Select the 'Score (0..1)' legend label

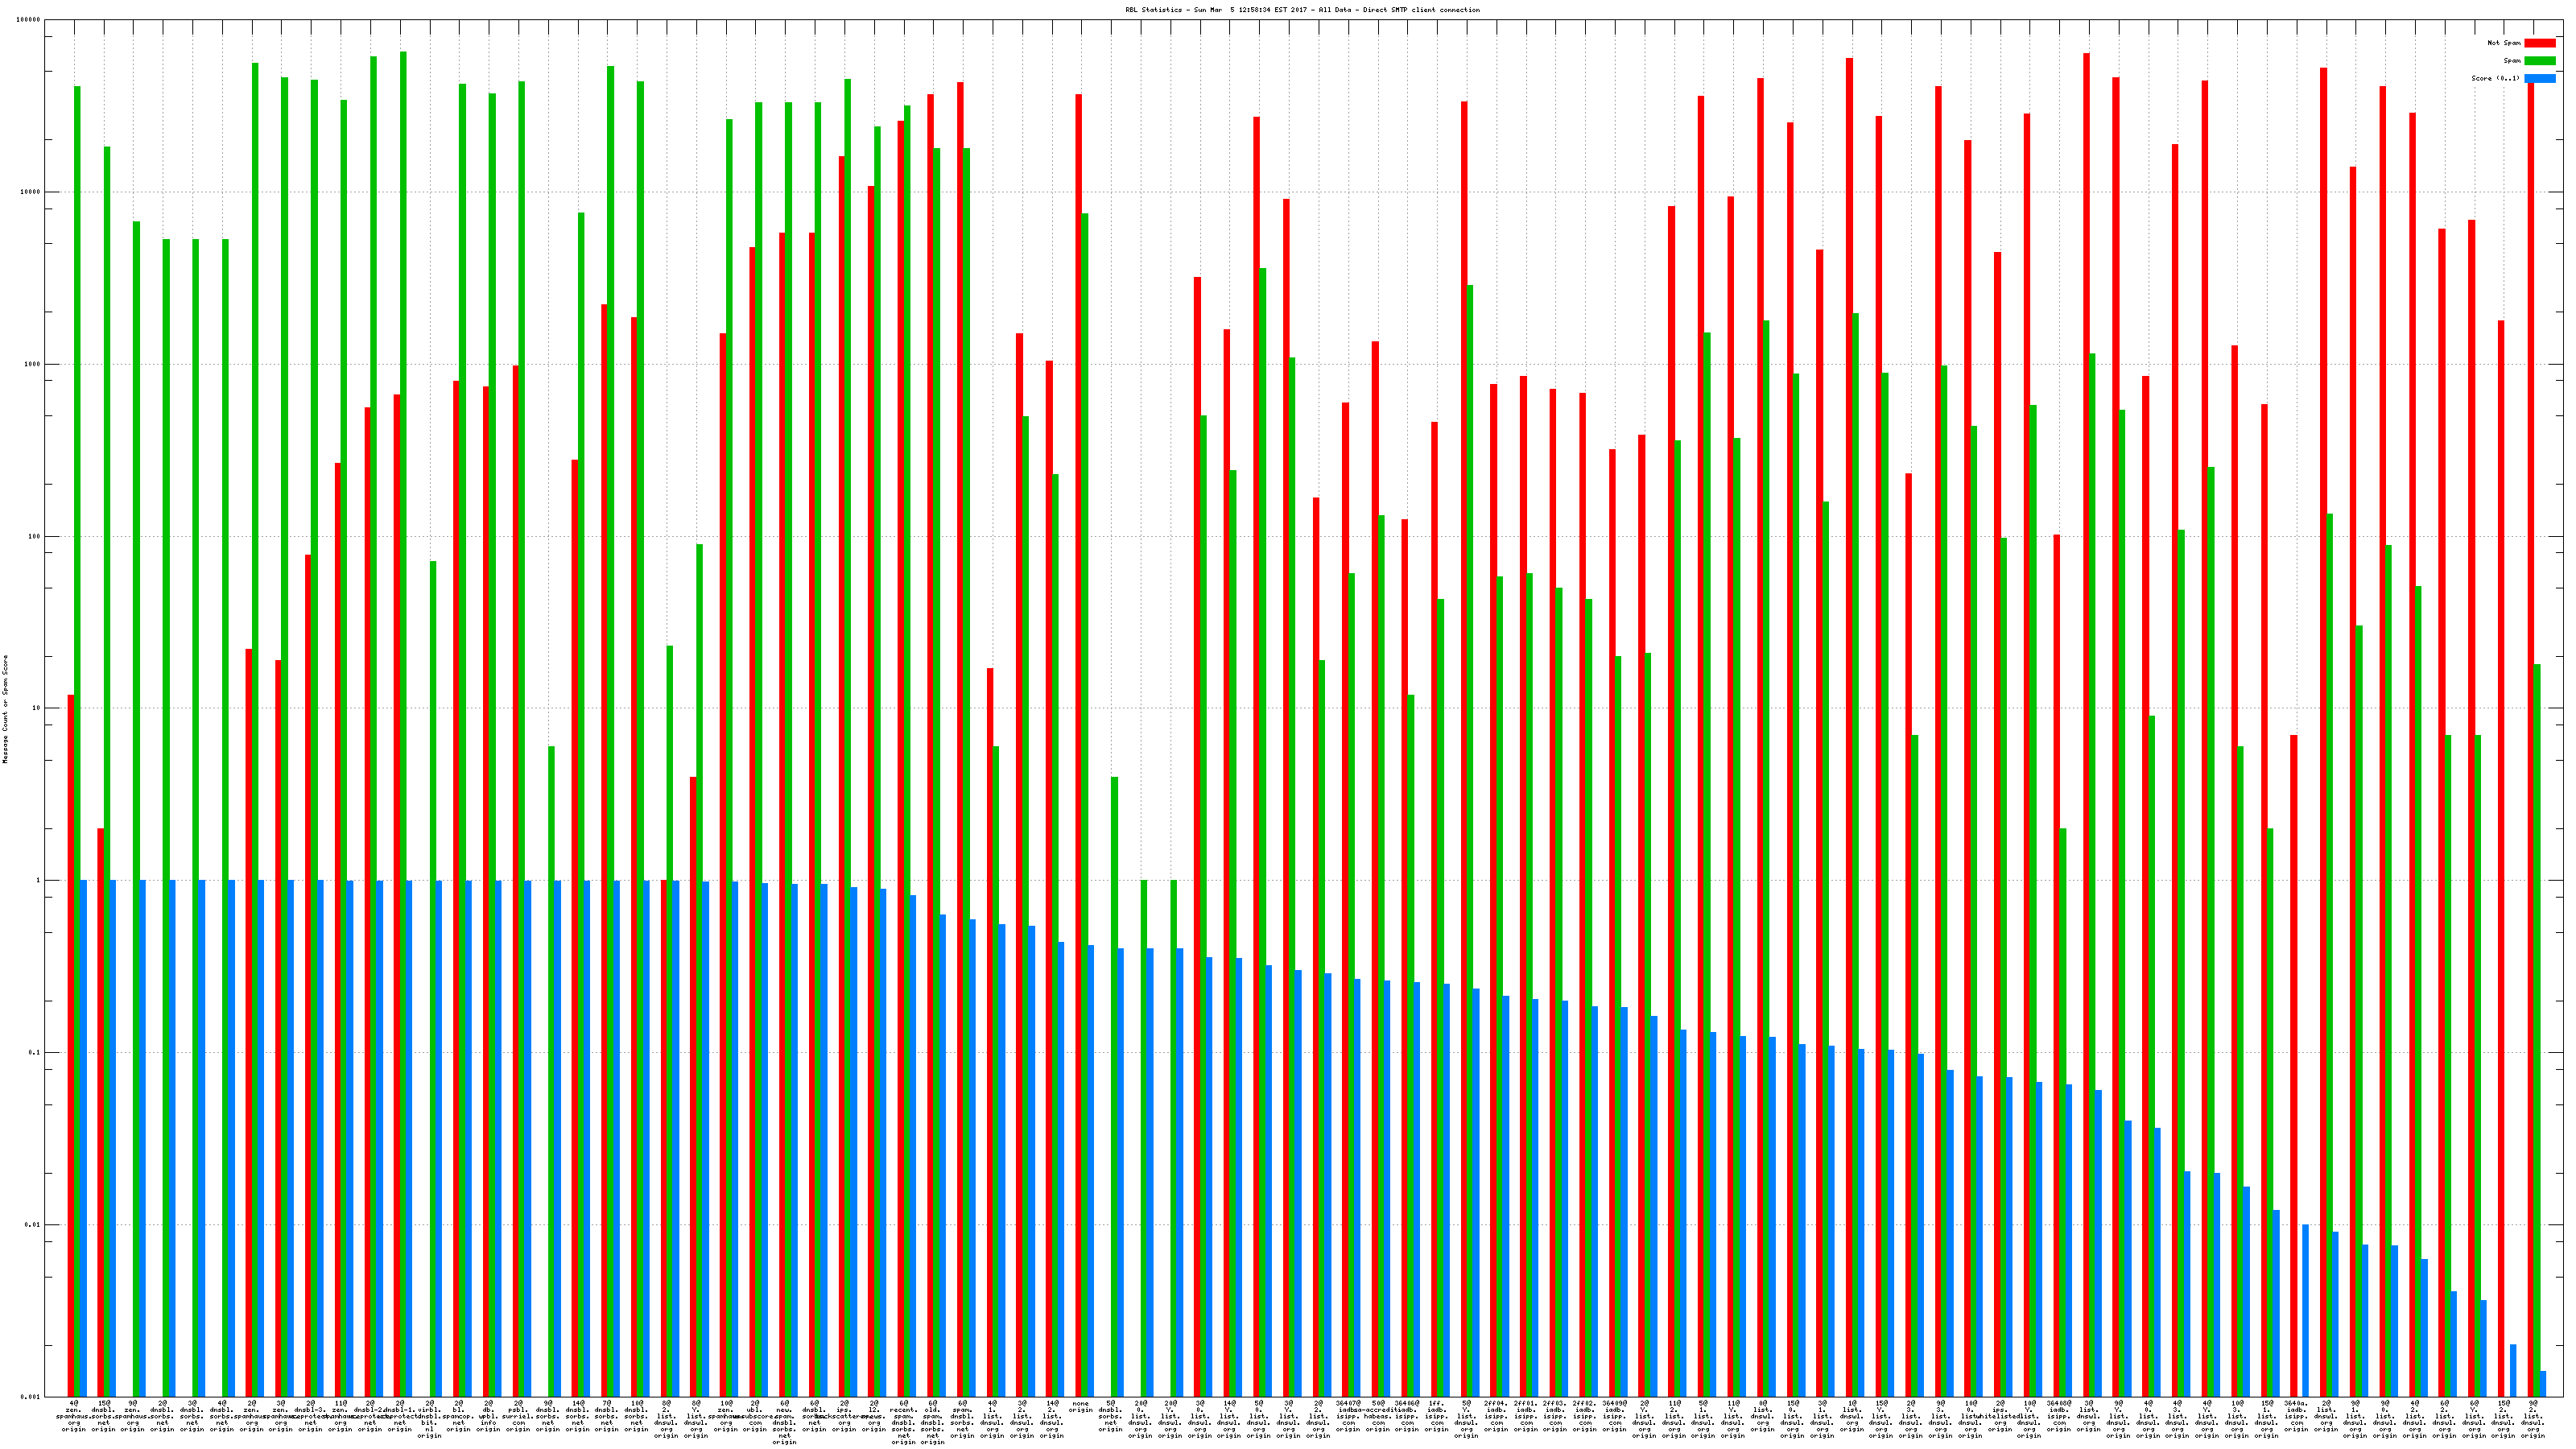[2496, 78]
